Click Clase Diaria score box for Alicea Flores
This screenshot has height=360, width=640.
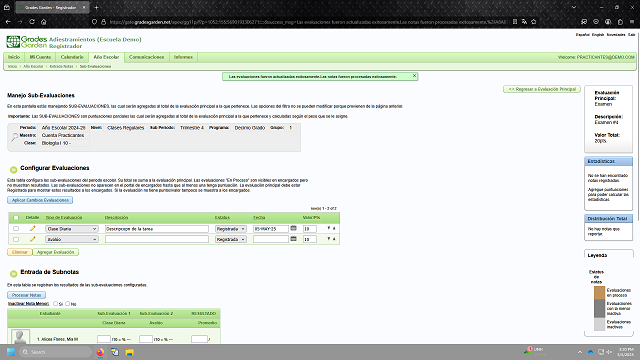pos(104,339)
